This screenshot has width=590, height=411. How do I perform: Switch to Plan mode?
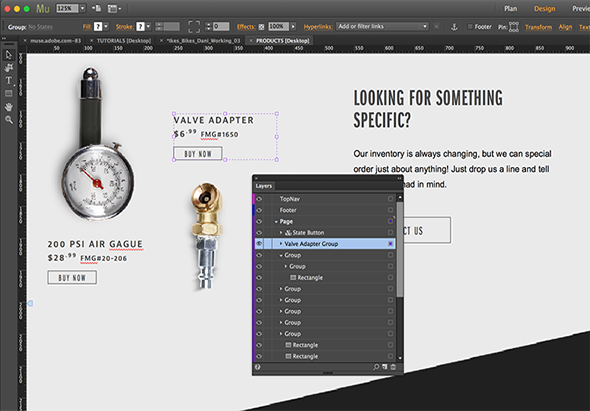(x=511, y=9)
